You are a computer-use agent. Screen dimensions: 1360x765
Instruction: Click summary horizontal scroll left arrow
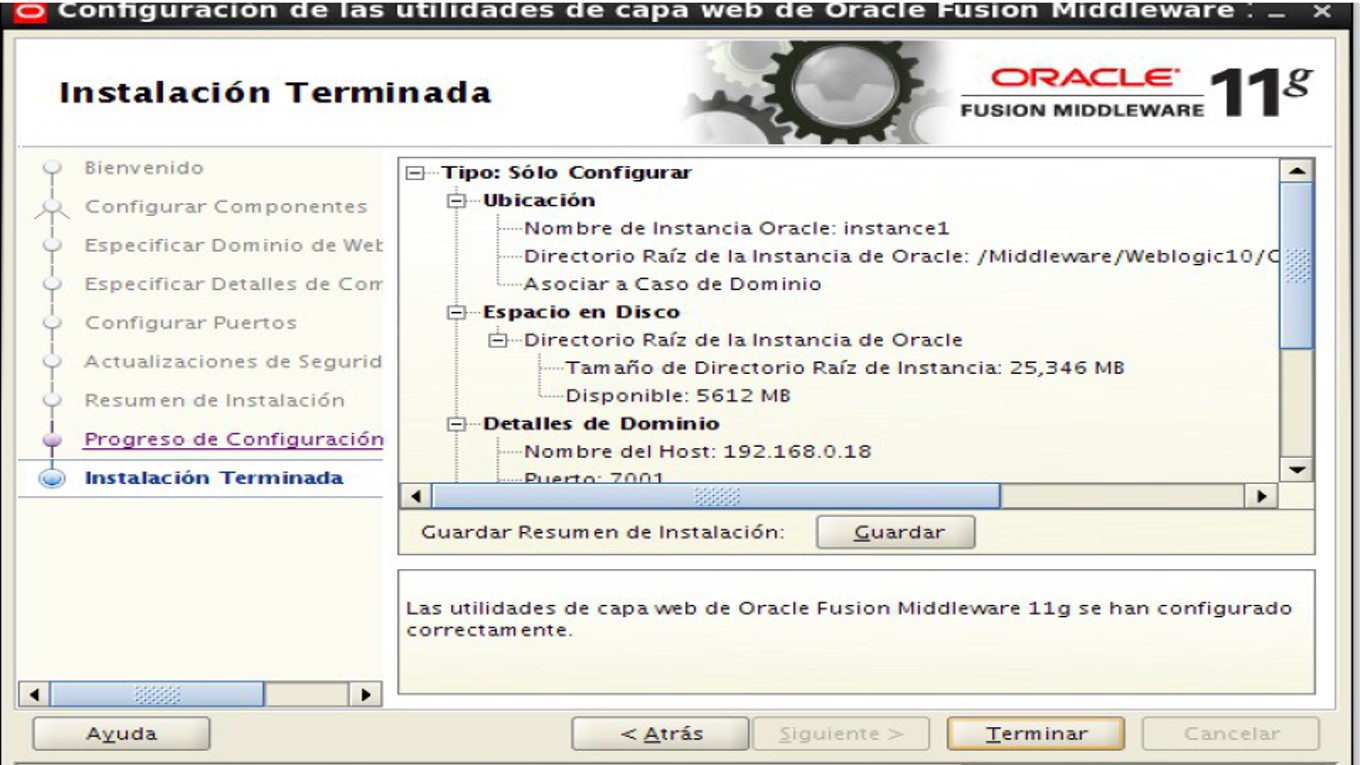(415, 496)
